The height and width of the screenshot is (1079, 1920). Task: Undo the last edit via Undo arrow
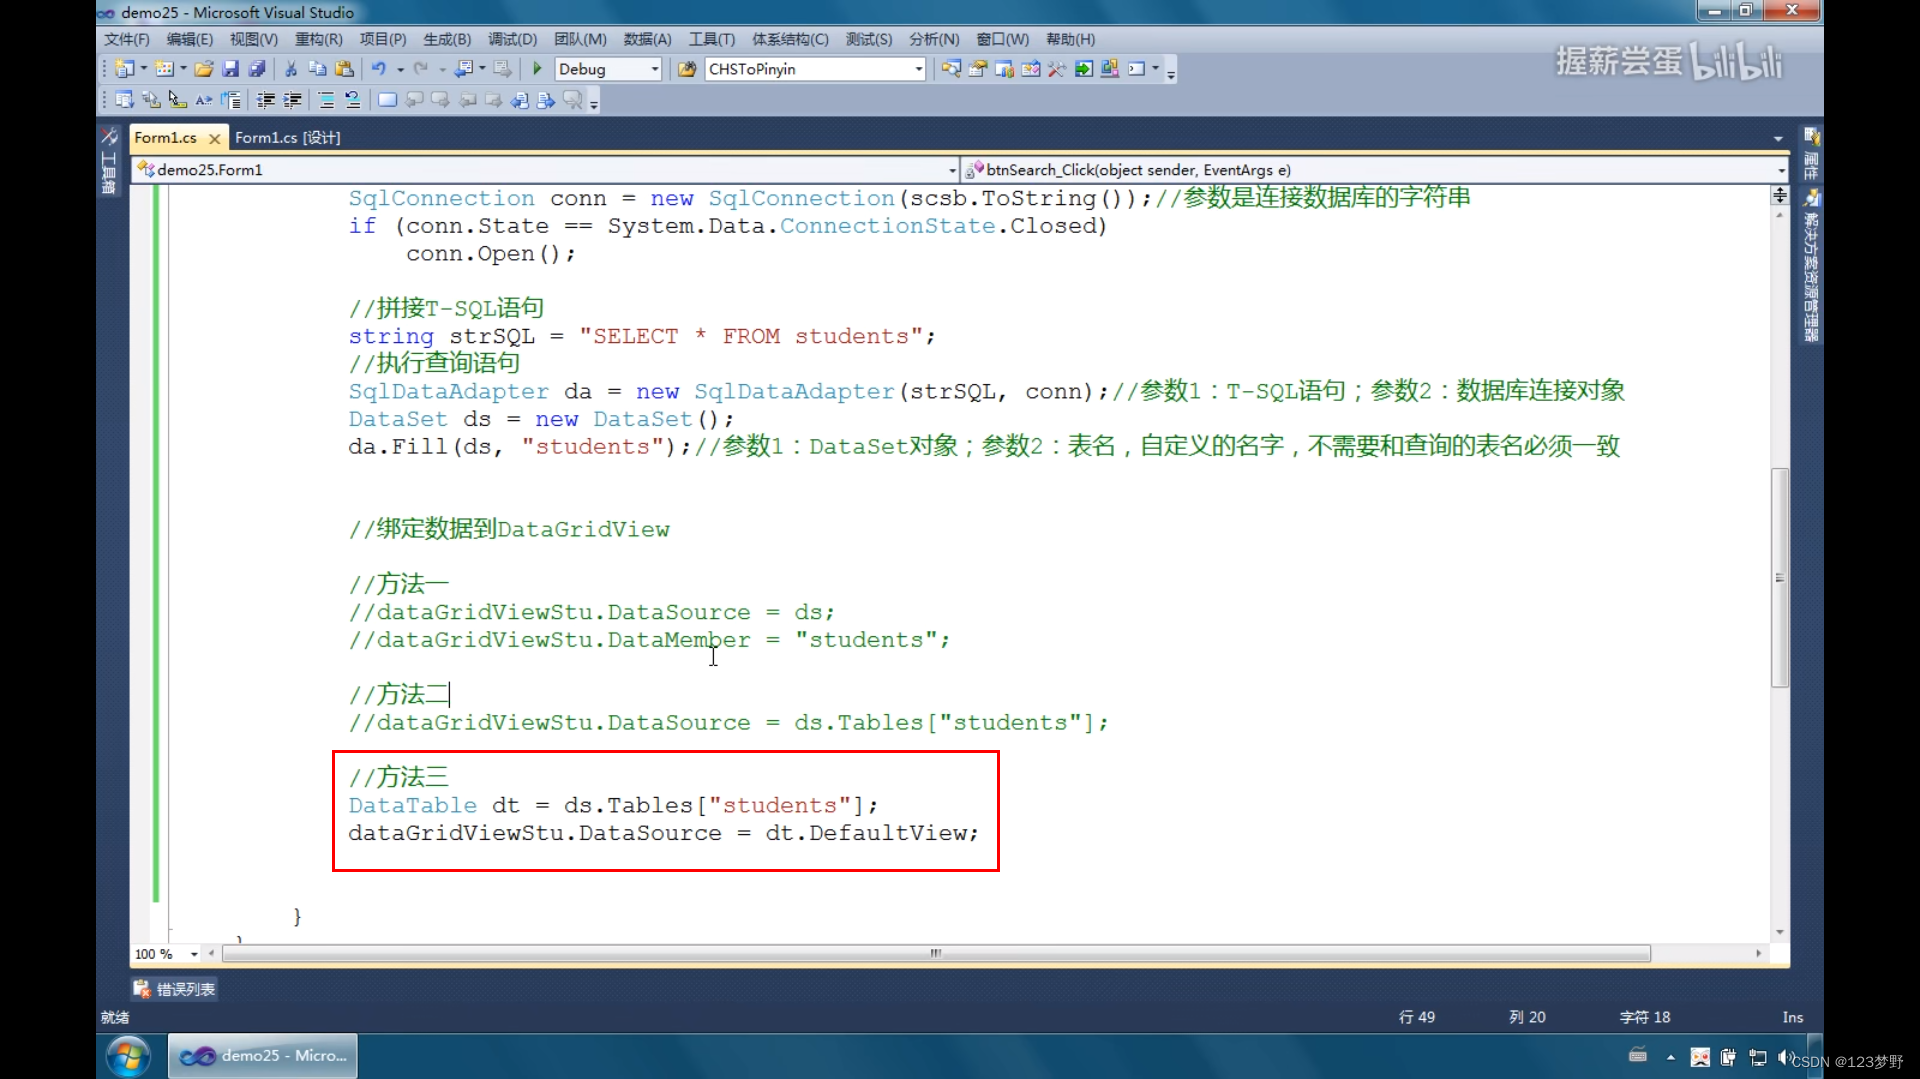coord(379,69)
